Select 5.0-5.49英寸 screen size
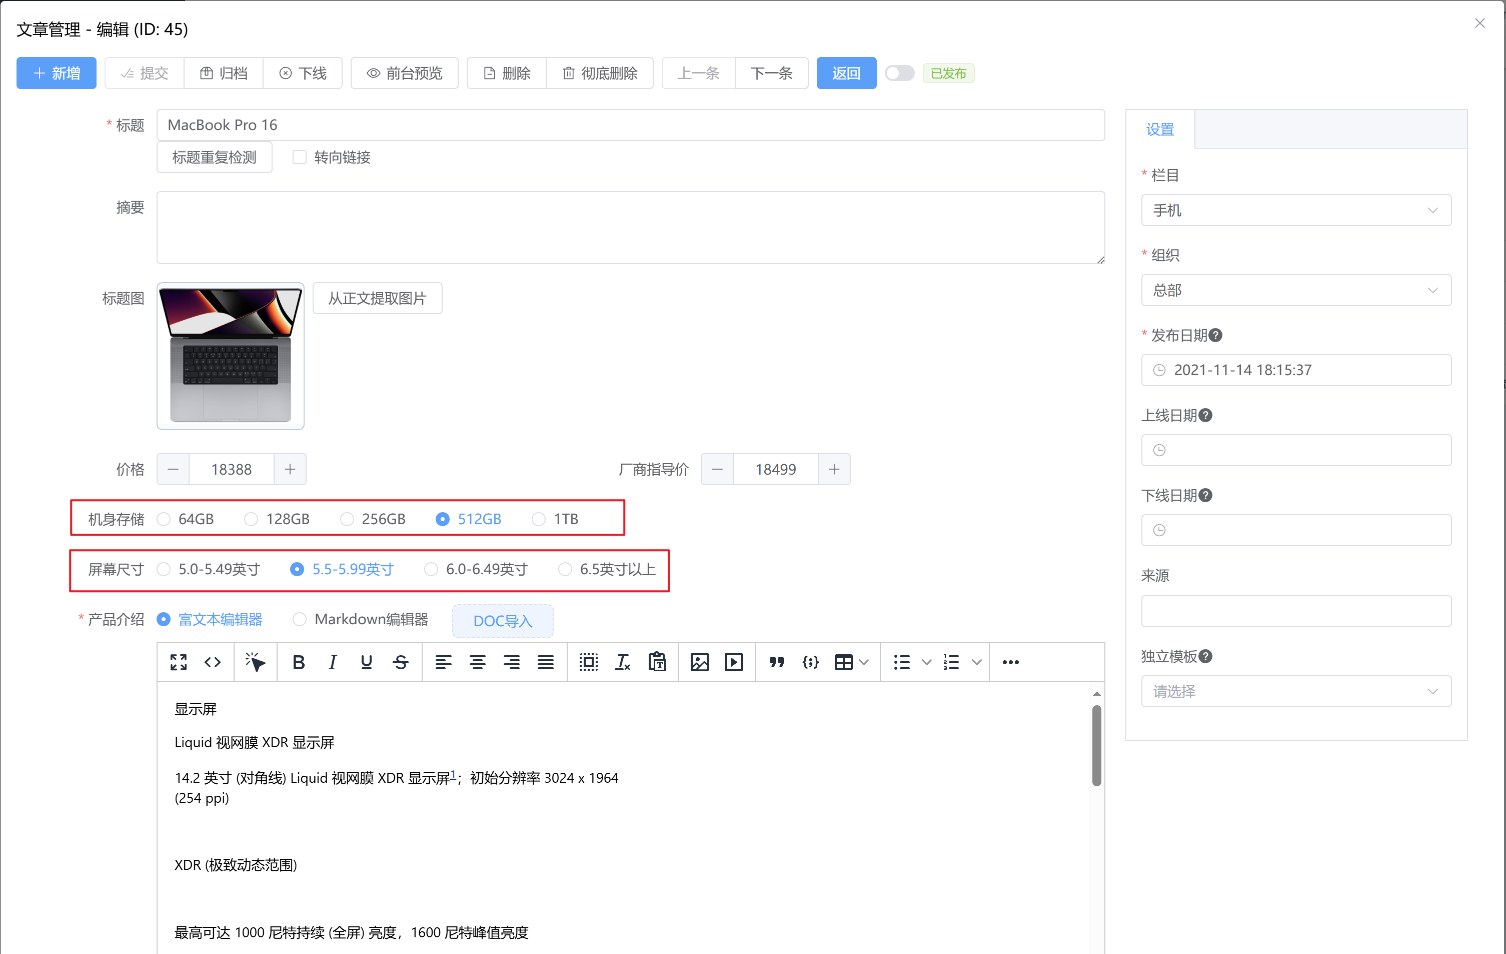 point(164,569)
